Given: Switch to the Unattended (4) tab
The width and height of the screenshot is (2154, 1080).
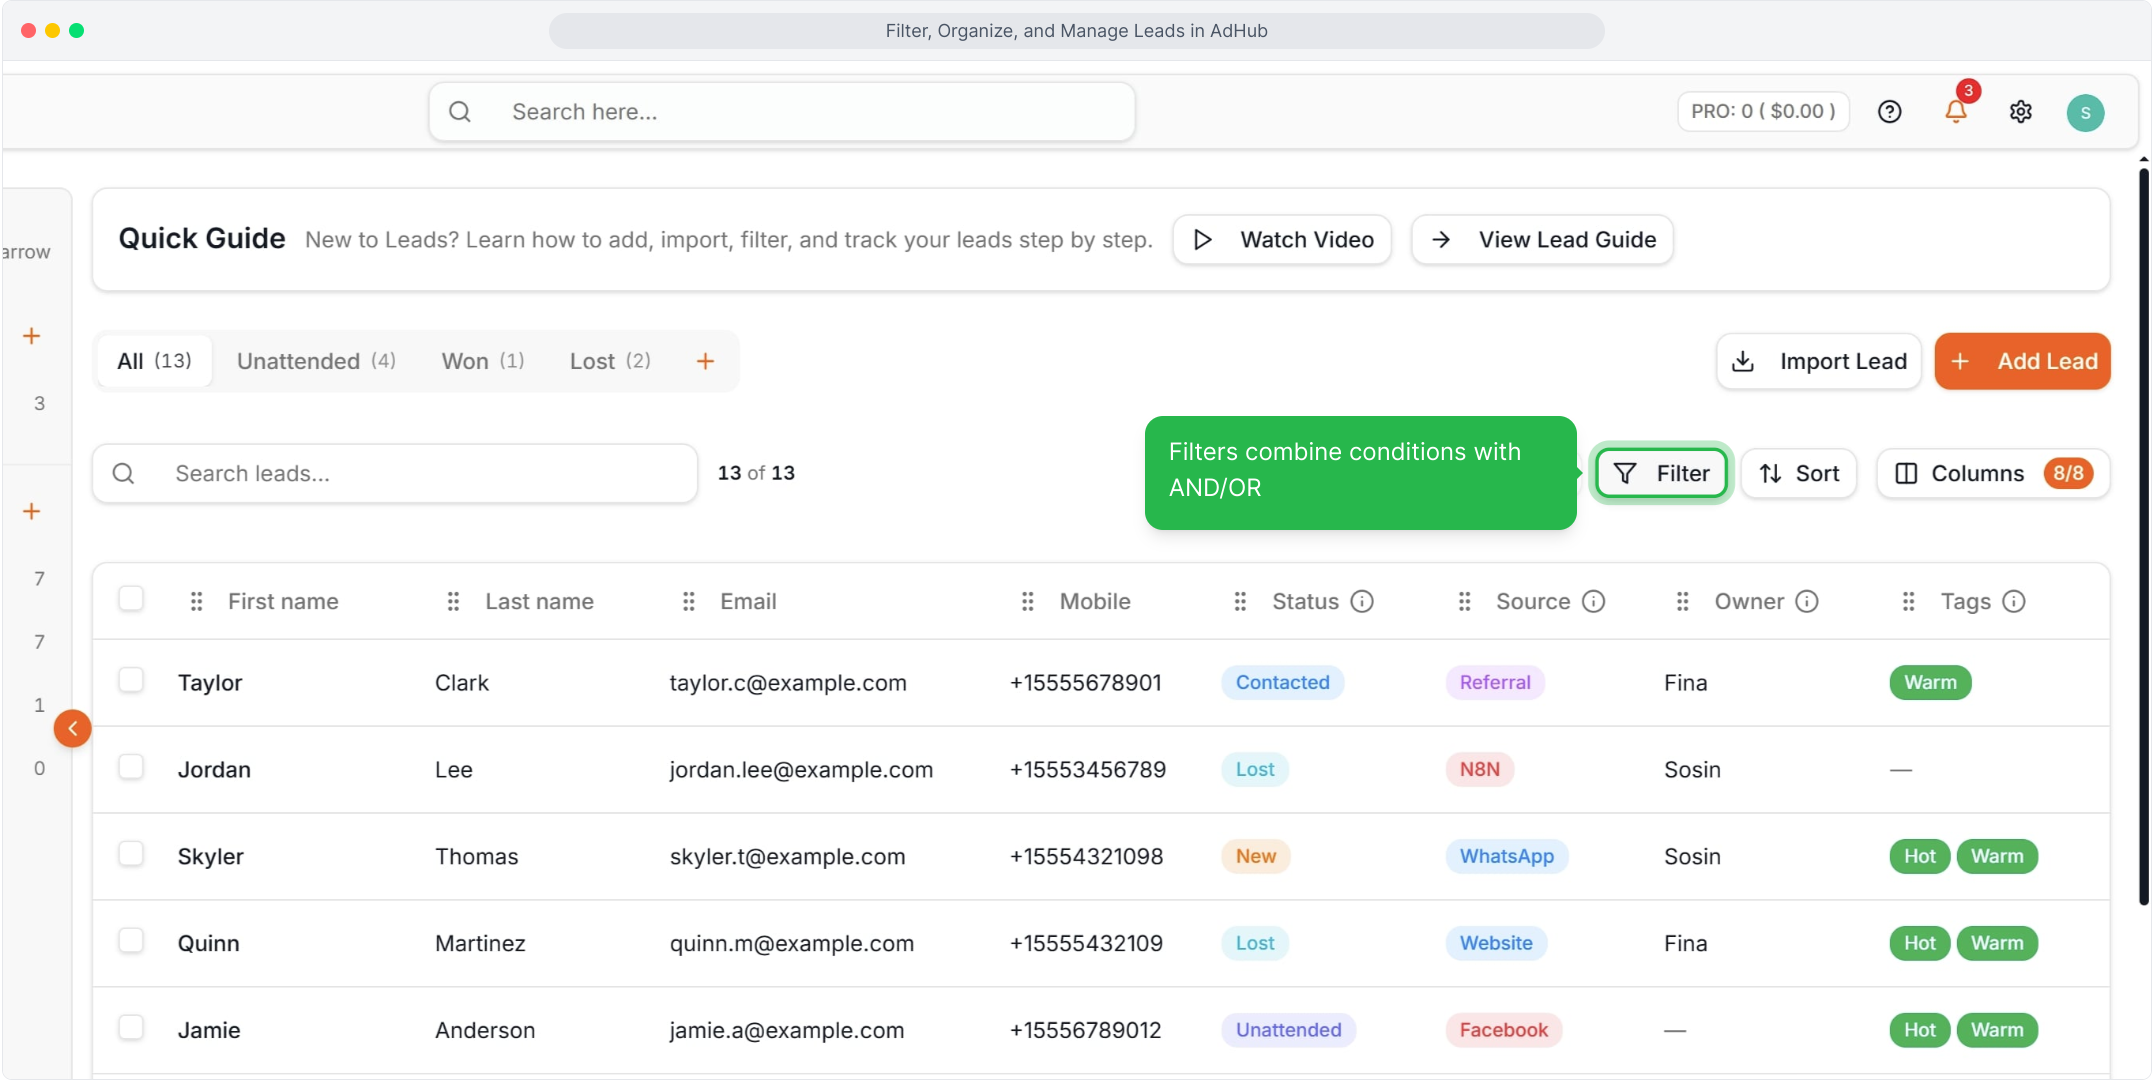Looking at the screenshot, I should point(316,361).
